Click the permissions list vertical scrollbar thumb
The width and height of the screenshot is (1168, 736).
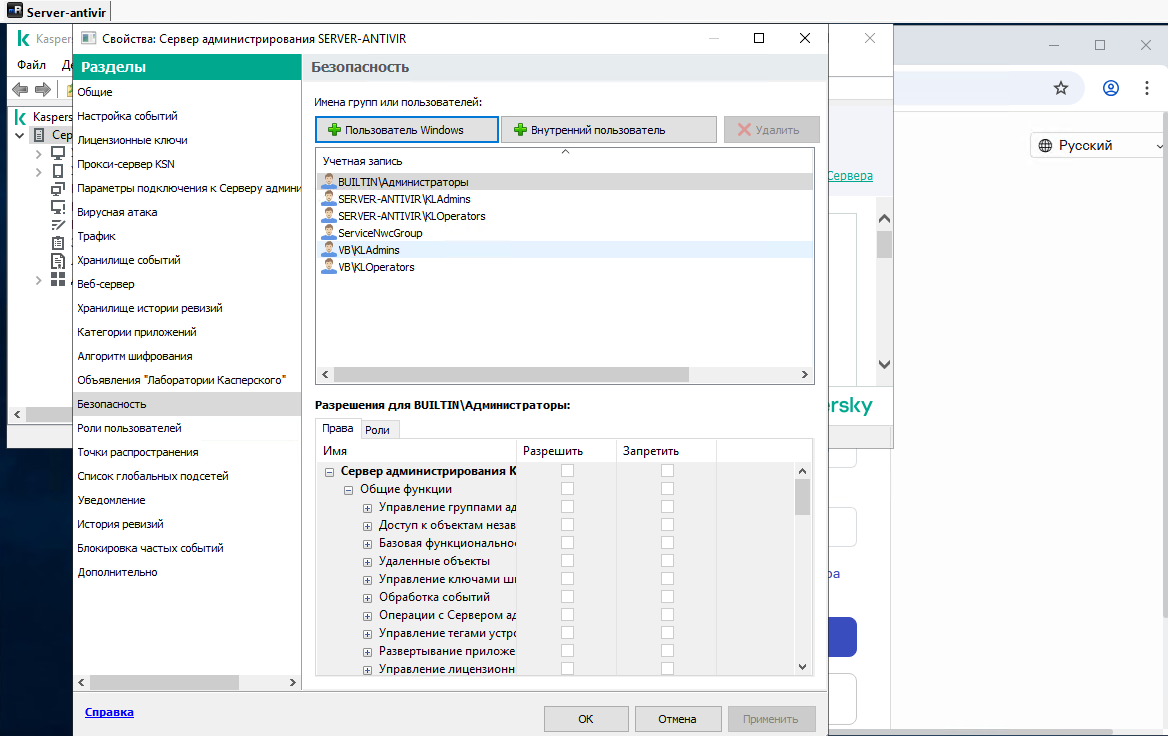tap(802, 497)
